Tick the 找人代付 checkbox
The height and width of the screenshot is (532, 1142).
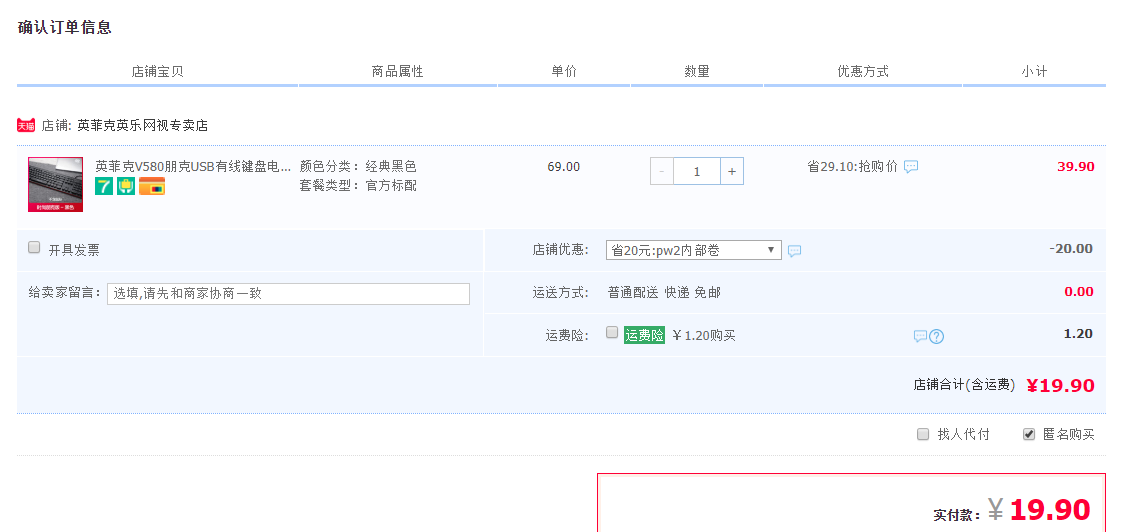pos(923,434)
